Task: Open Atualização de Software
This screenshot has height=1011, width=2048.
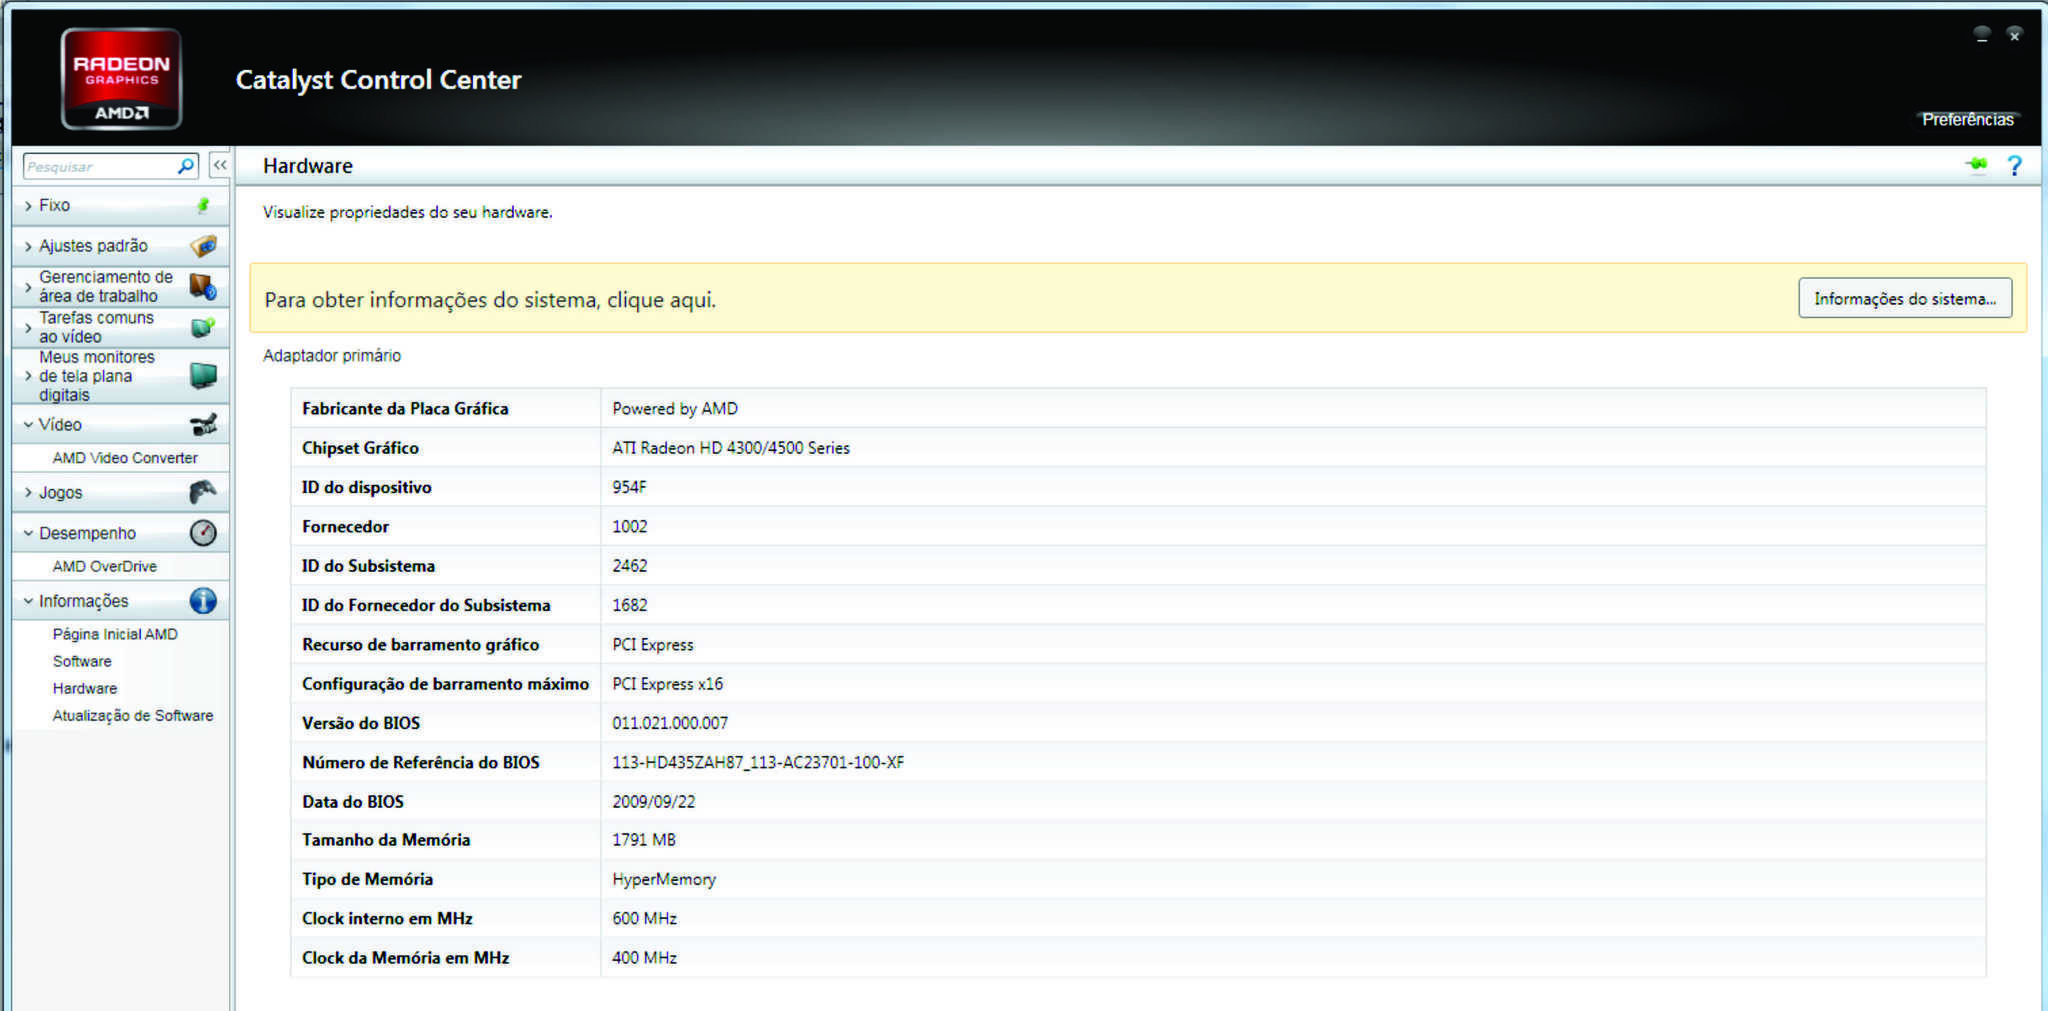Action: pyautogui.click(x=133, y=715)
